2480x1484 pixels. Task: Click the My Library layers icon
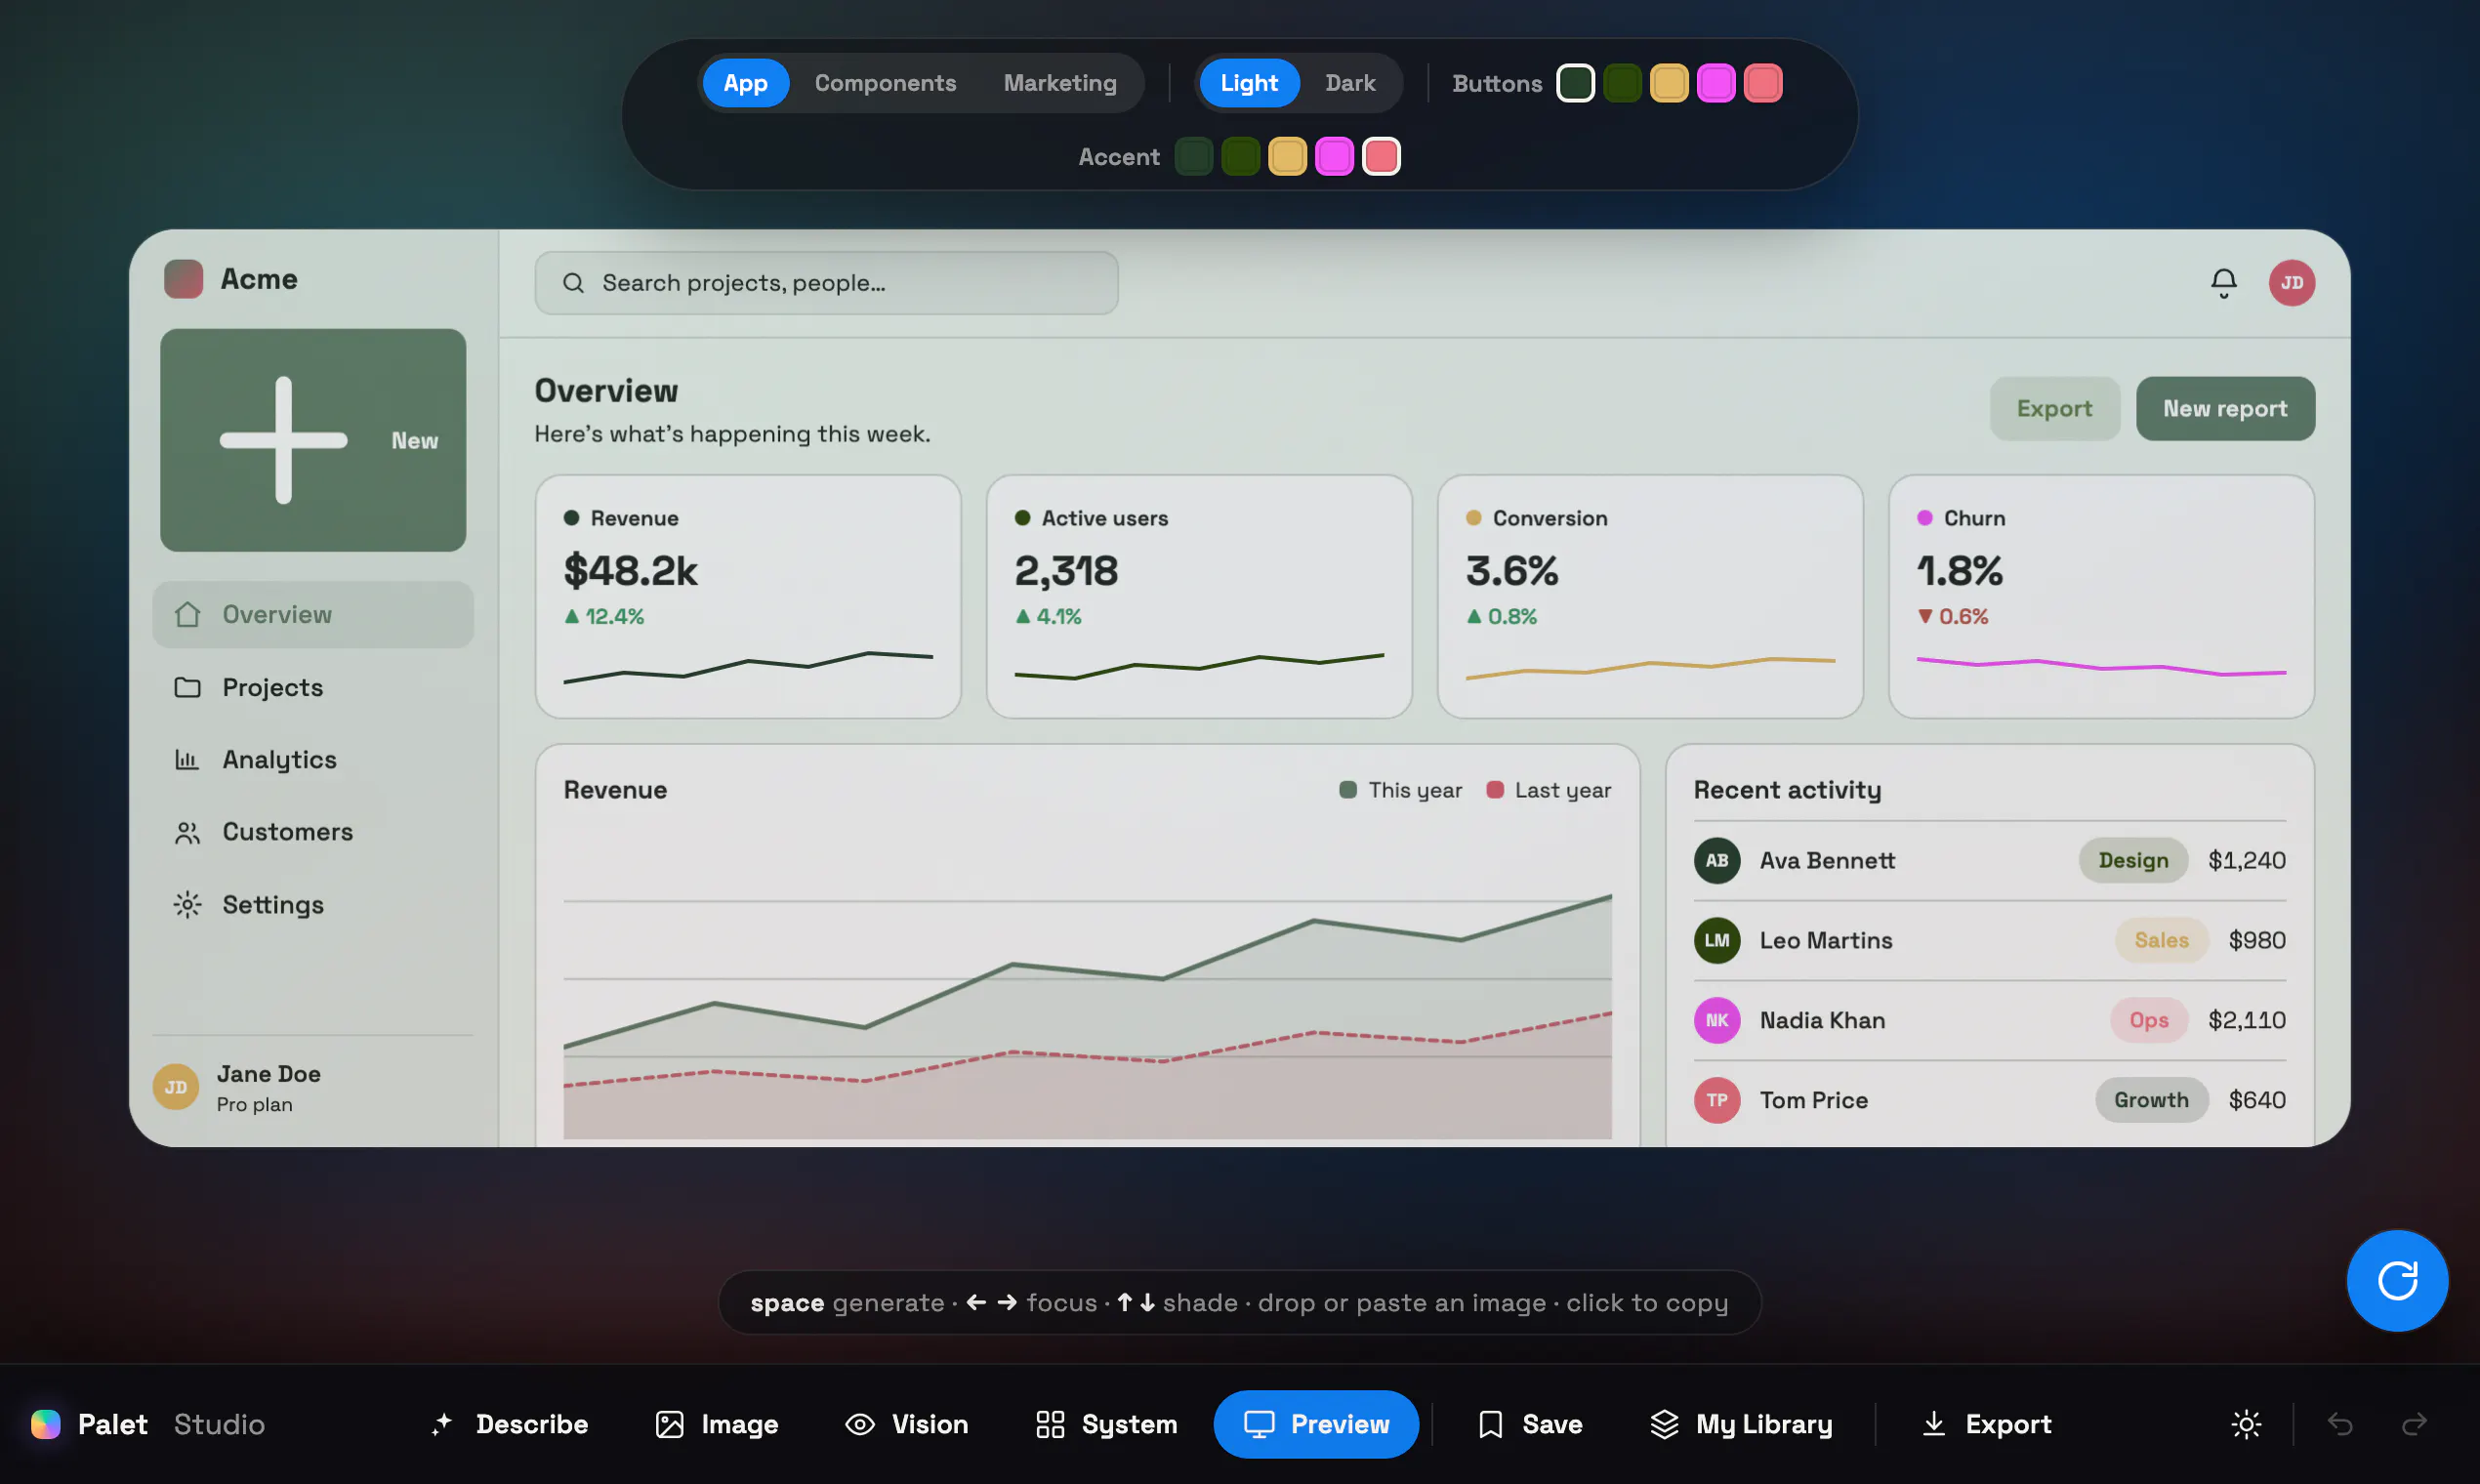coord(1664,1424)
